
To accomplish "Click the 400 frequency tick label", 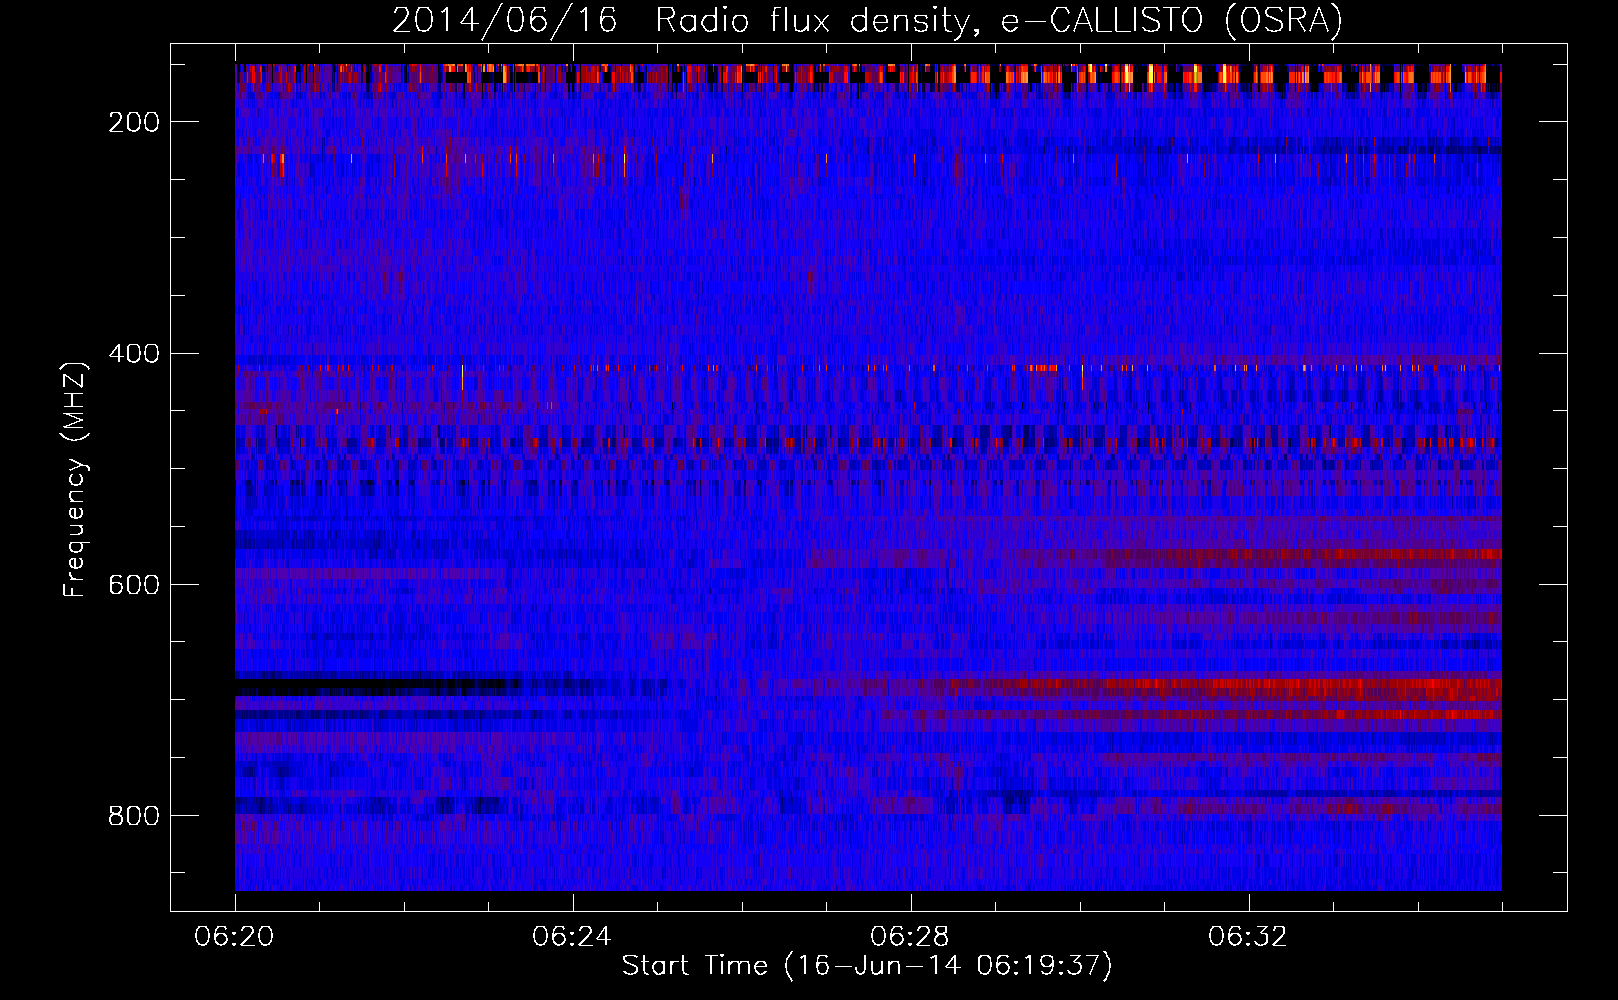I will pyautogui.click(x=134, y=353).
